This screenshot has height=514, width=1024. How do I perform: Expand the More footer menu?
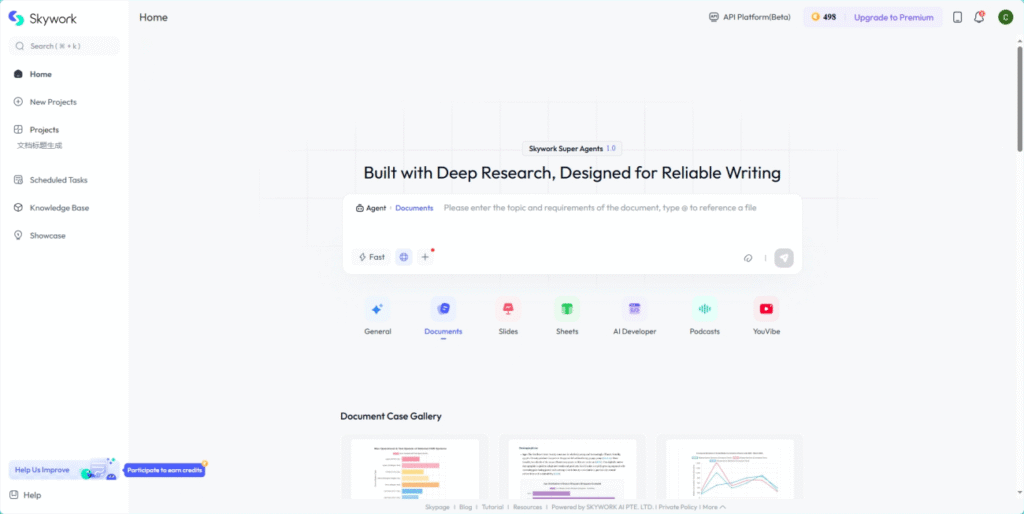[714, 507]
